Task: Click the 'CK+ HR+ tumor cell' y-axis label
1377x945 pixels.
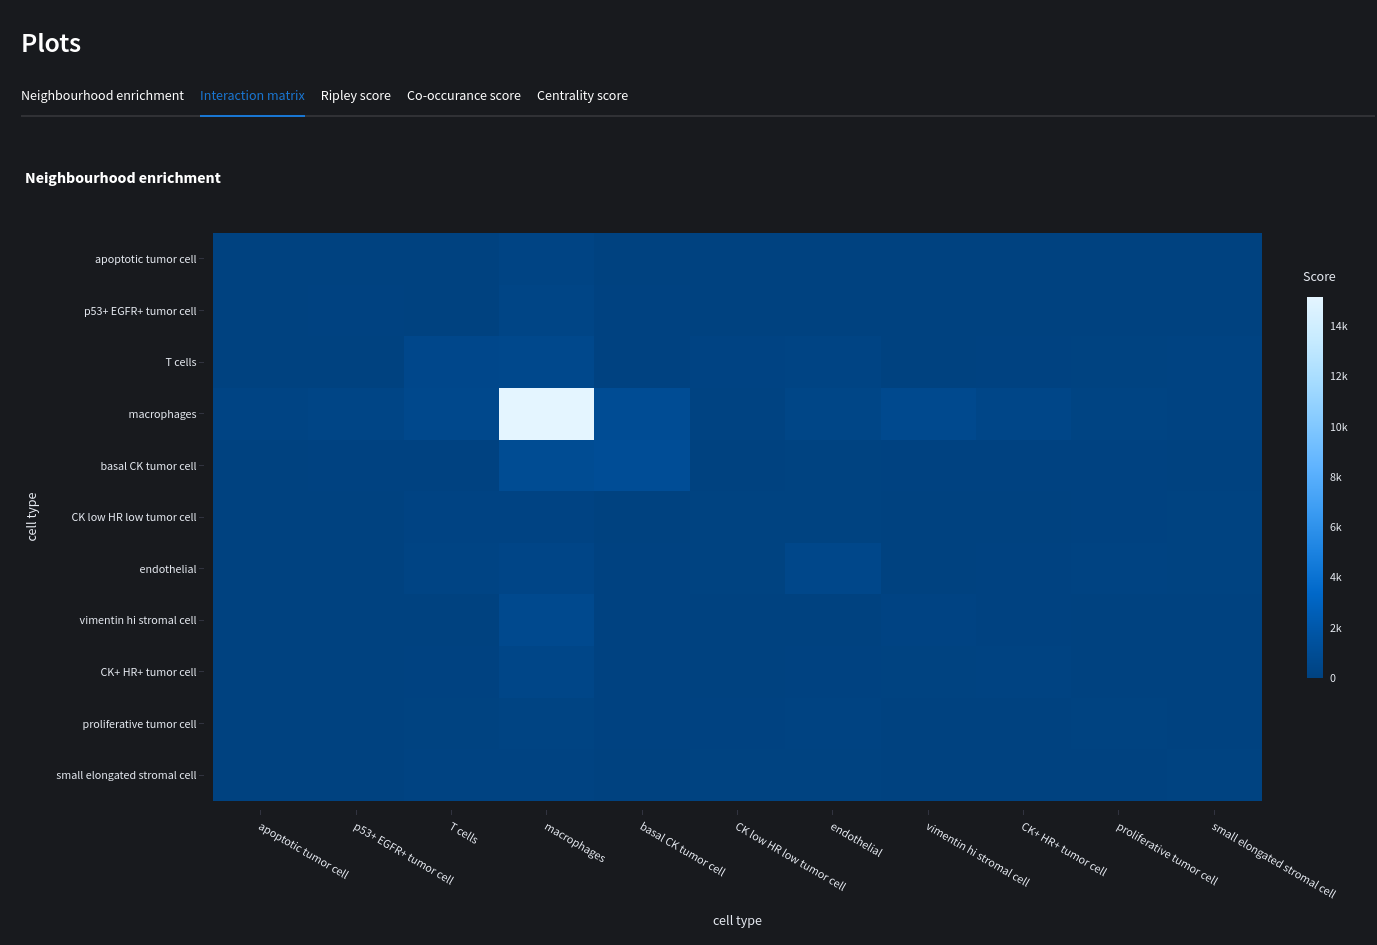Action: point(148,672)
